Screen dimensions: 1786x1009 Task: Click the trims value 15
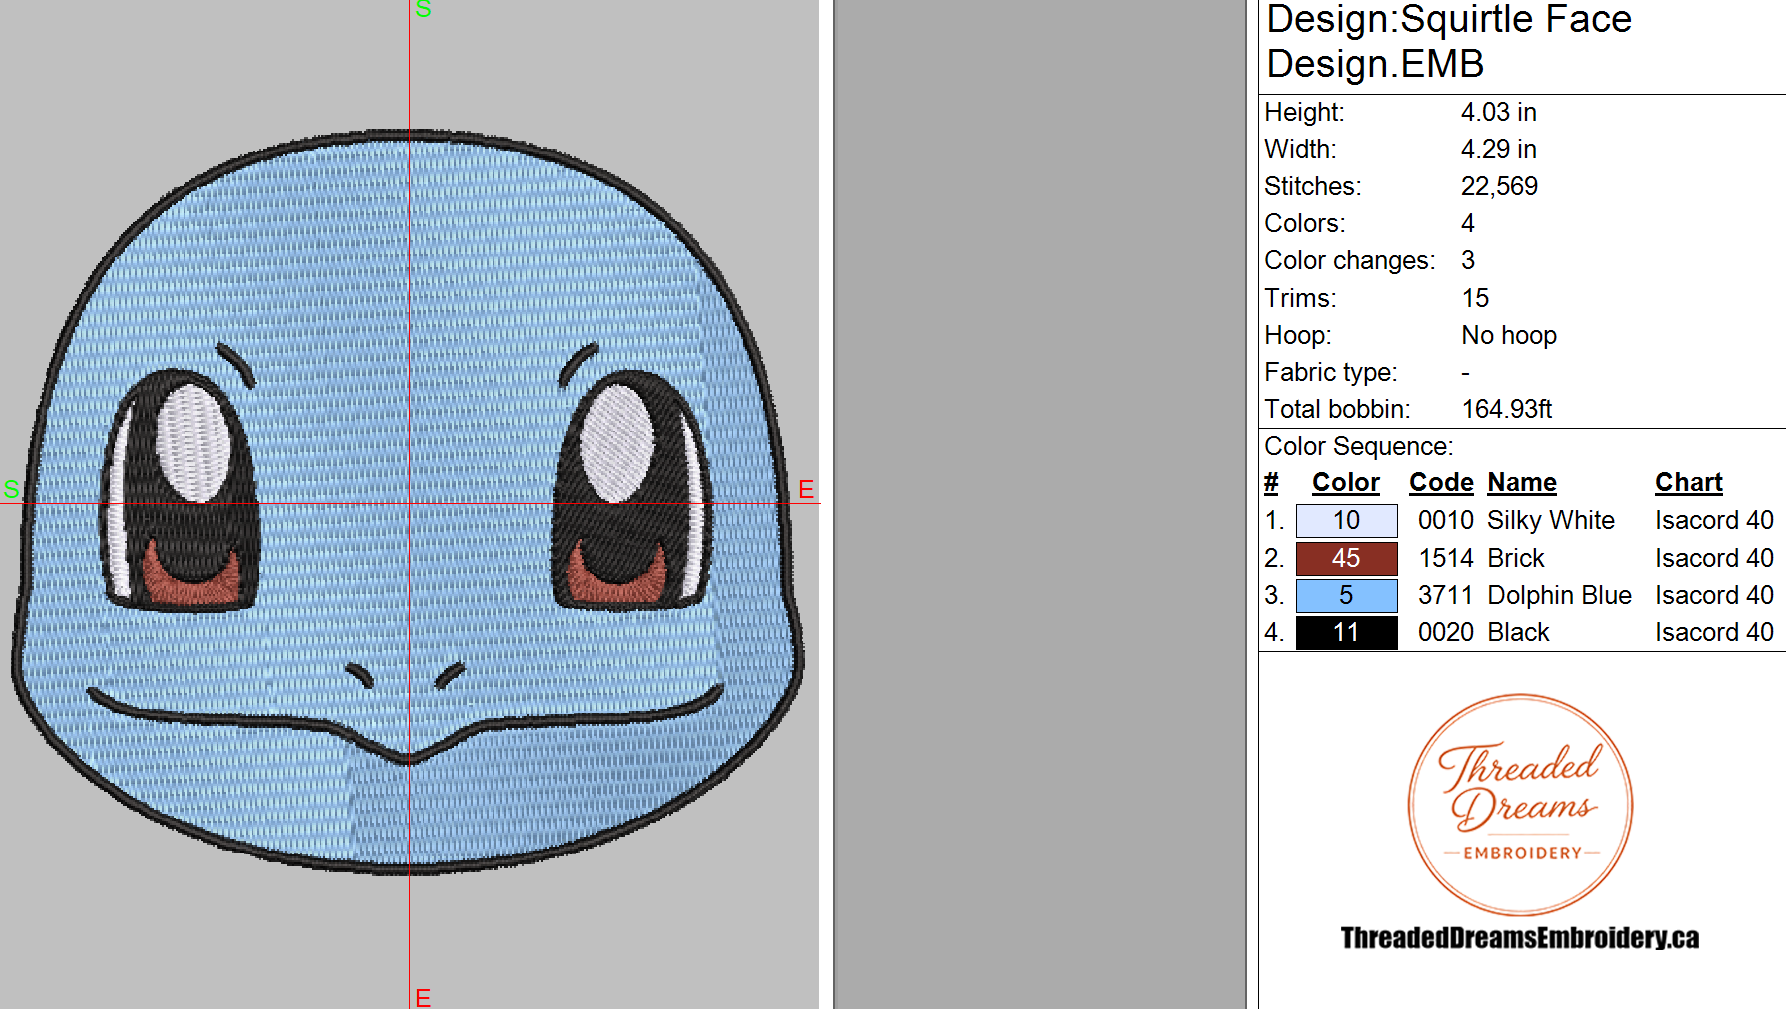1475,298
